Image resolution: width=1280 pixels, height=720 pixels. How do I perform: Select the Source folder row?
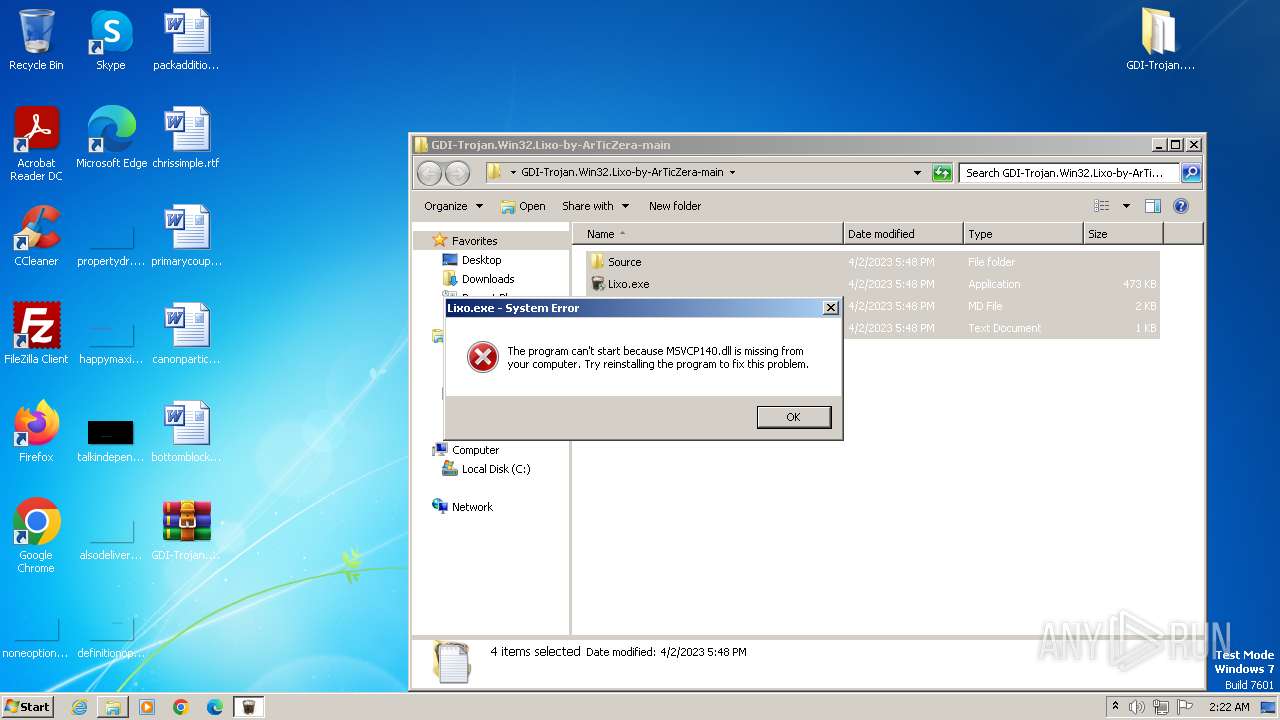tap(872, 262)
